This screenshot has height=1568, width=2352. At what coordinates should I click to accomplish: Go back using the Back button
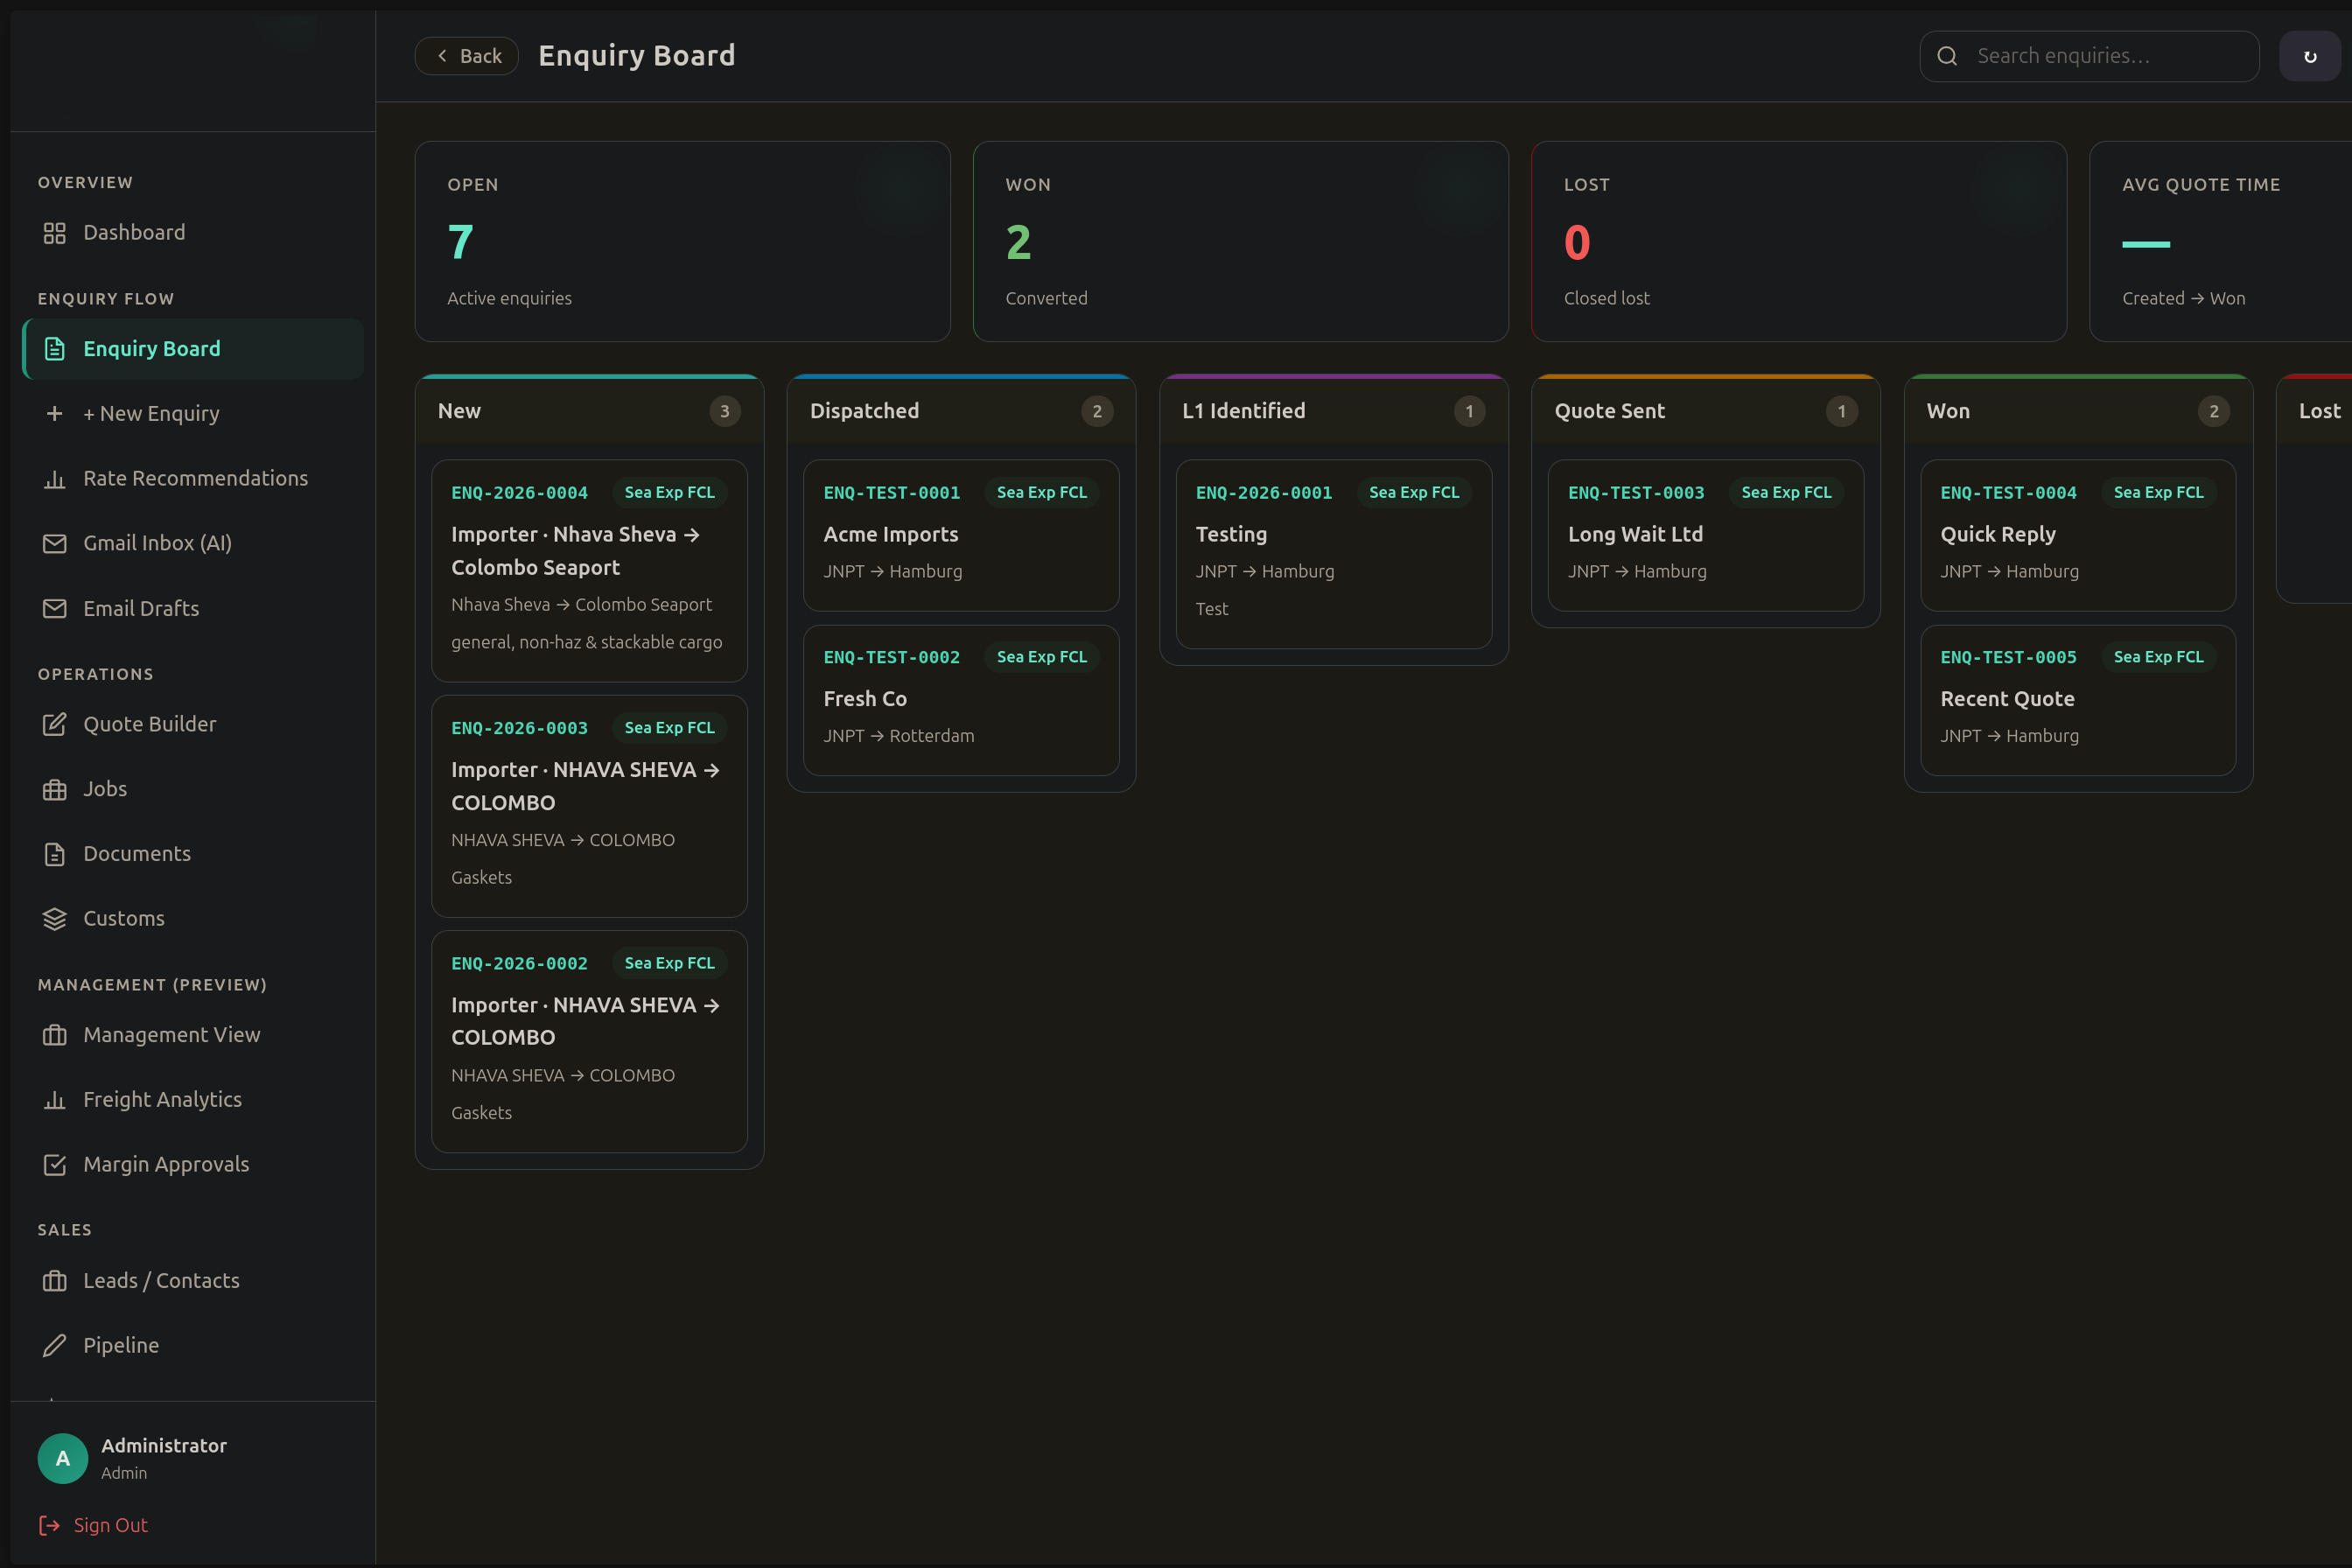point(467,56)
